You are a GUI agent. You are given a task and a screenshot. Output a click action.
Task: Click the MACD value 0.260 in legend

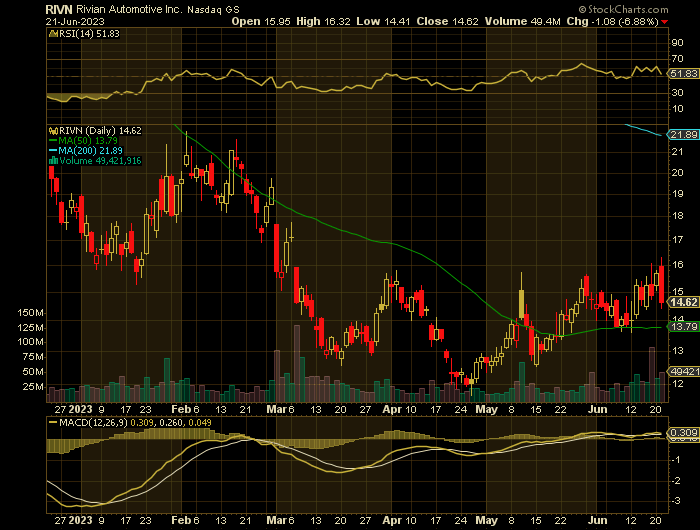(x=171, y=422)
